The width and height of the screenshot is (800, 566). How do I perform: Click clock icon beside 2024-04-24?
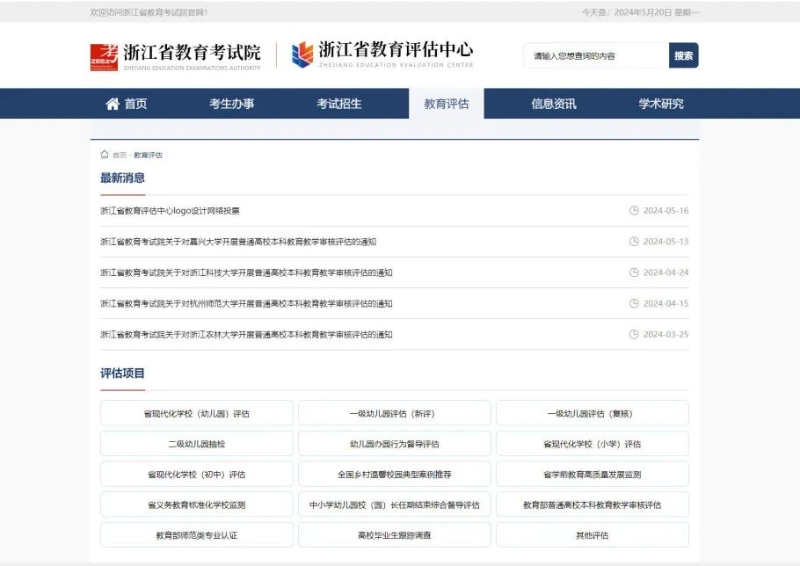point(634,273)
